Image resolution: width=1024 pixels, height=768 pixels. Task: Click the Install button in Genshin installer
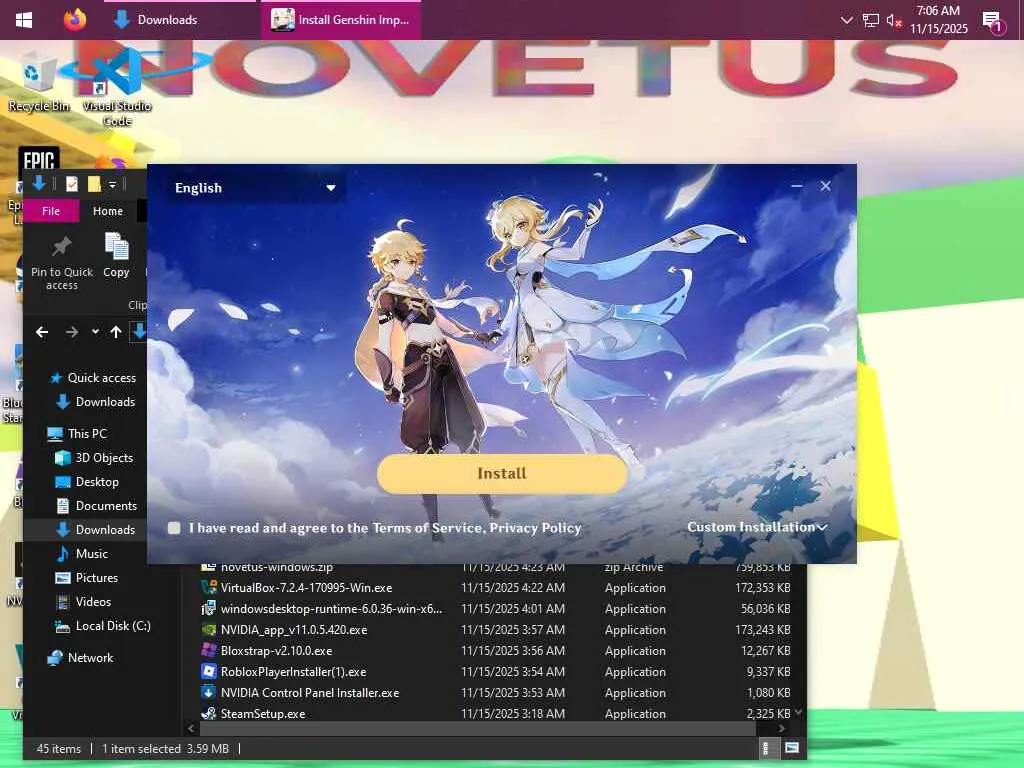[x=502, y=473]
